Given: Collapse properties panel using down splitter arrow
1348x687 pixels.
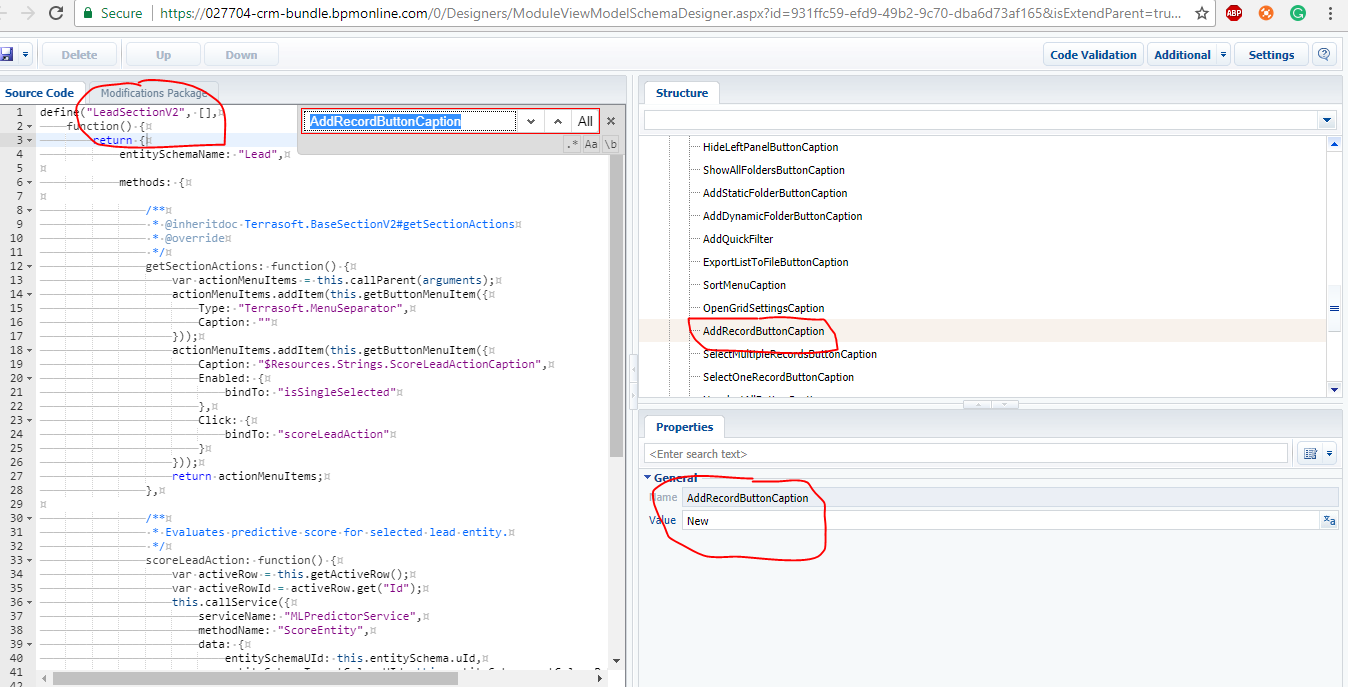Looking at the screenshot, I should click(x=1005, y=405).
